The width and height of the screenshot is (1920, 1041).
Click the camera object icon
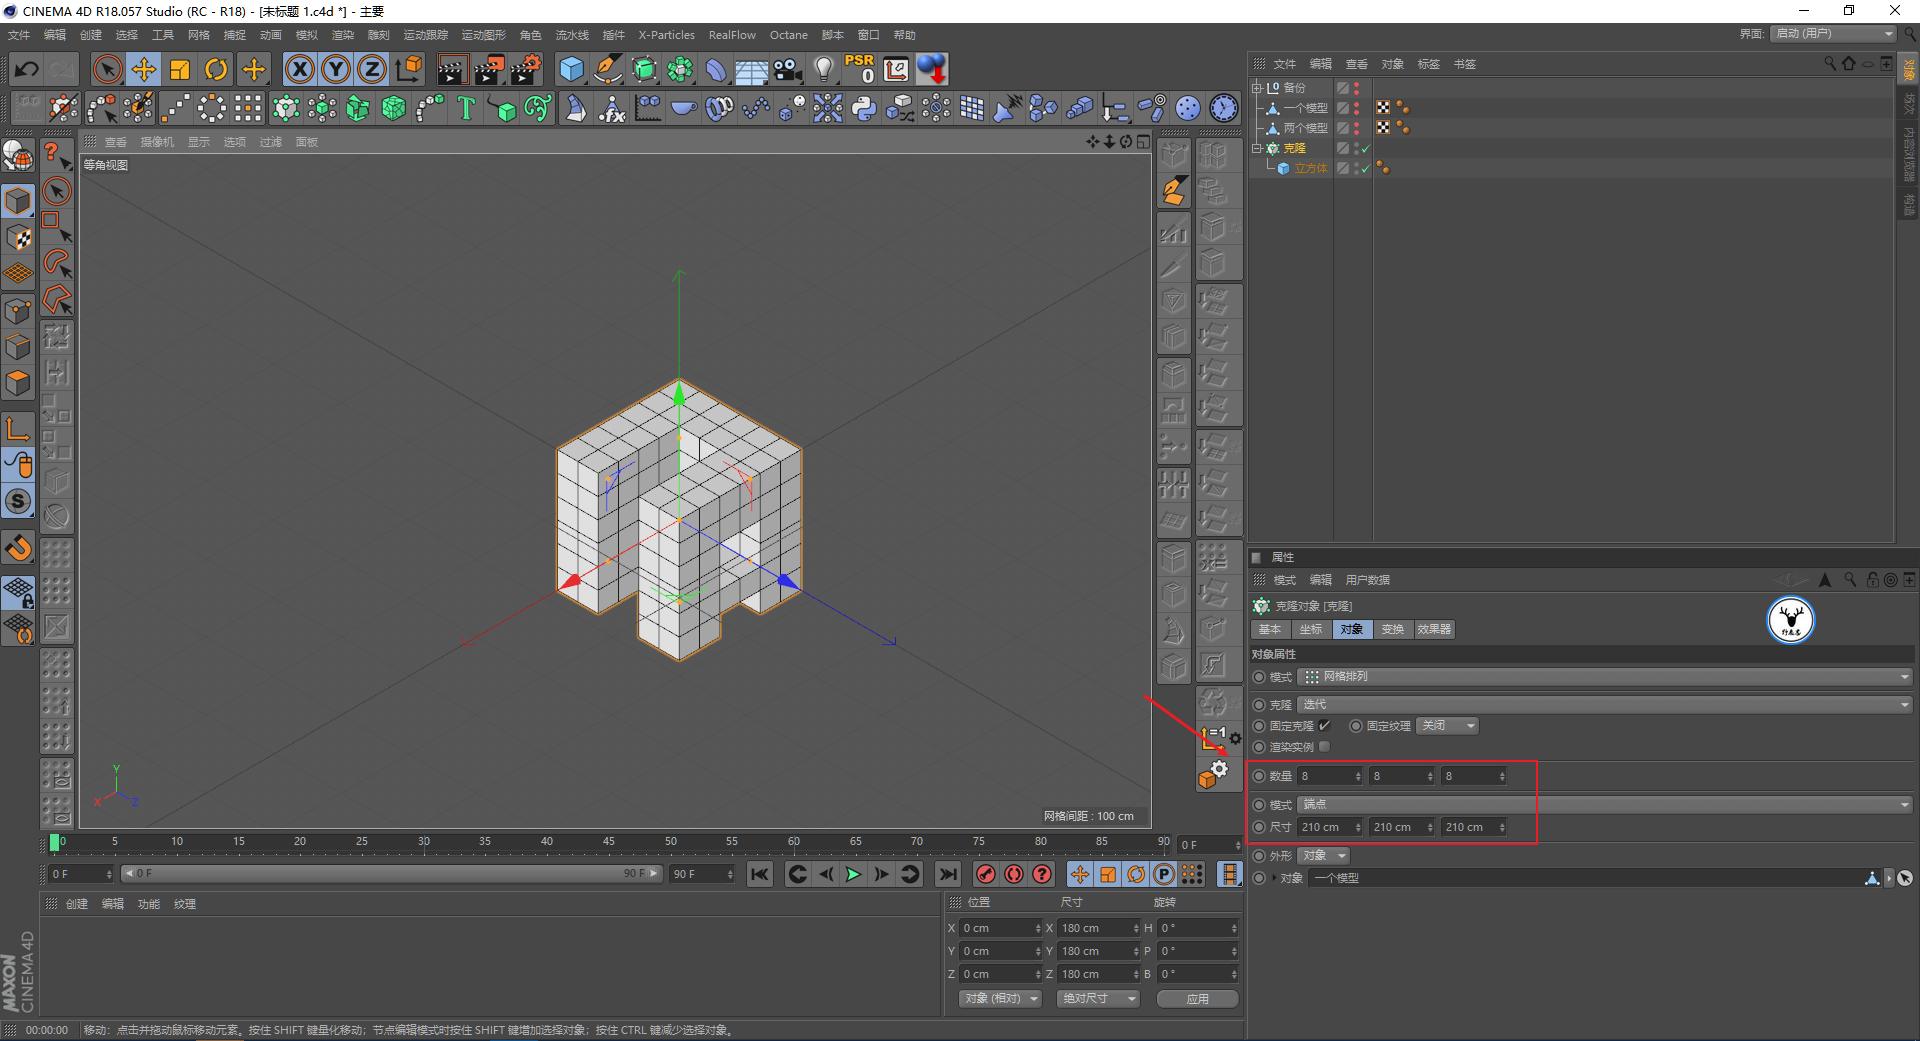click(788, 69)
